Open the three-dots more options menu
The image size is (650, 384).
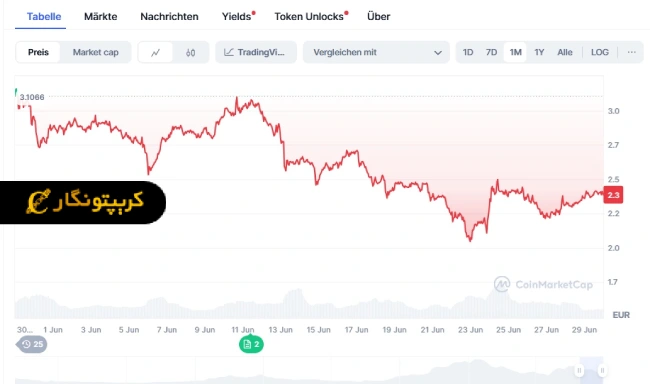[x=631, y=52]
